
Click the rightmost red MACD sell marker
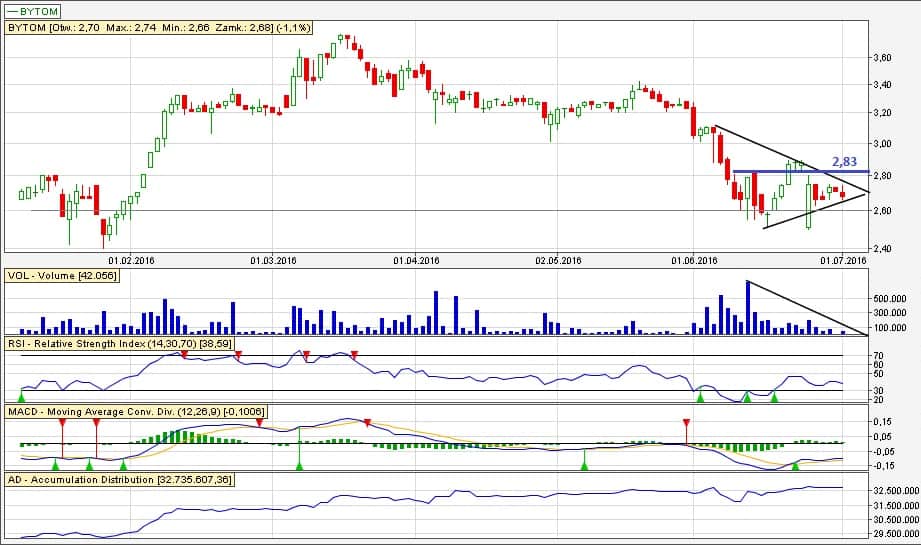coord(686,424)
